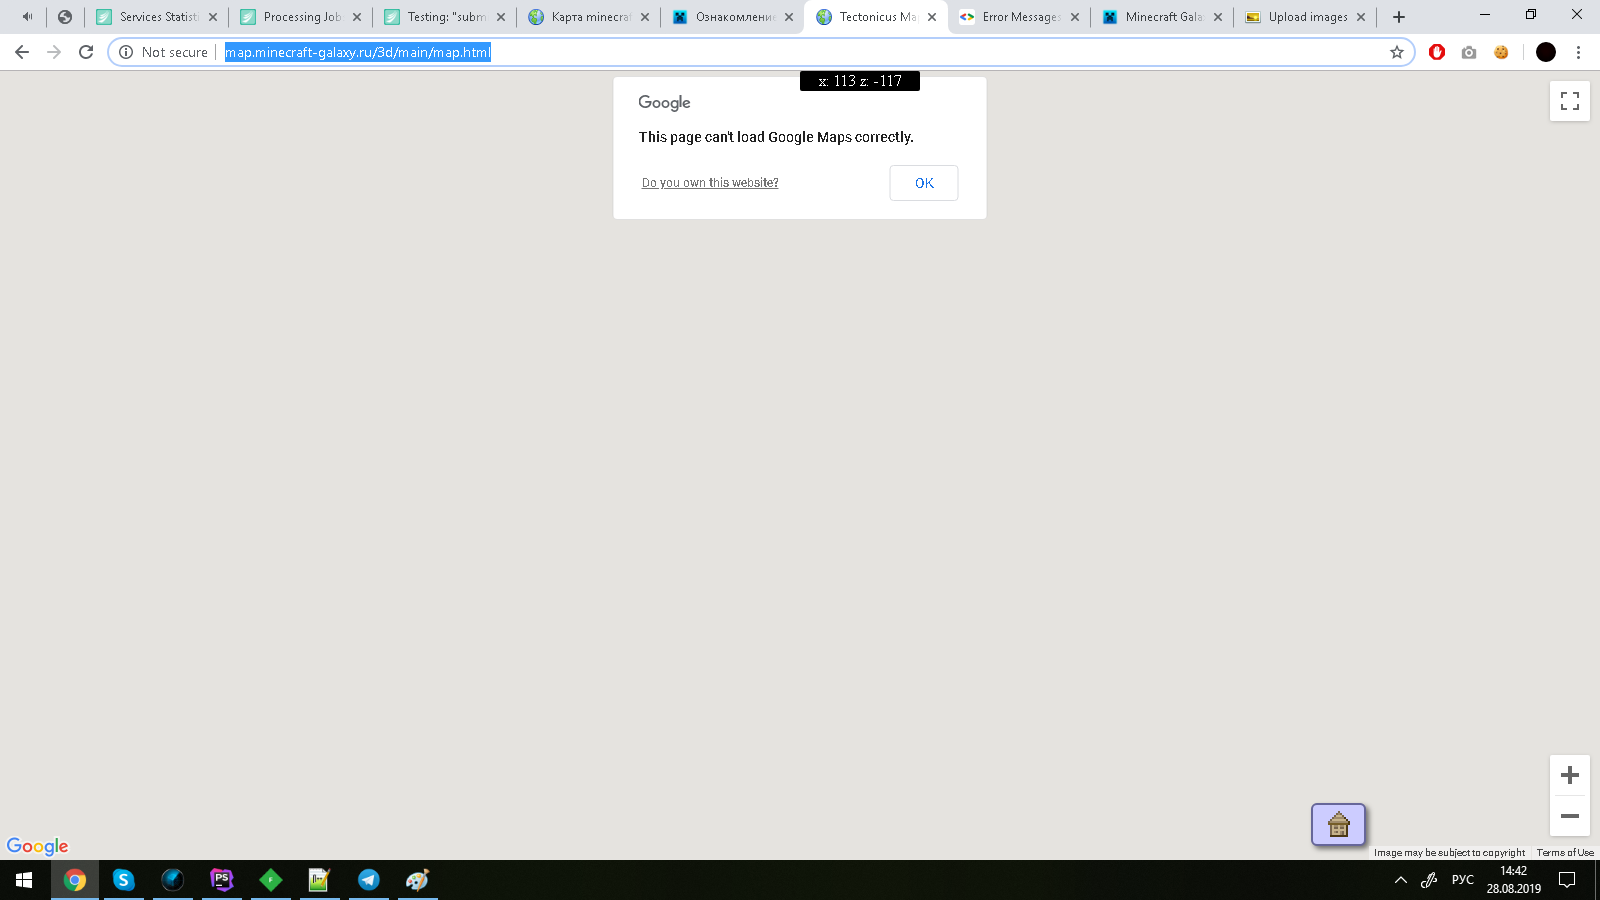Open Skype from the taskbar
1600x900 pixels.
click(x=124, y=880)
